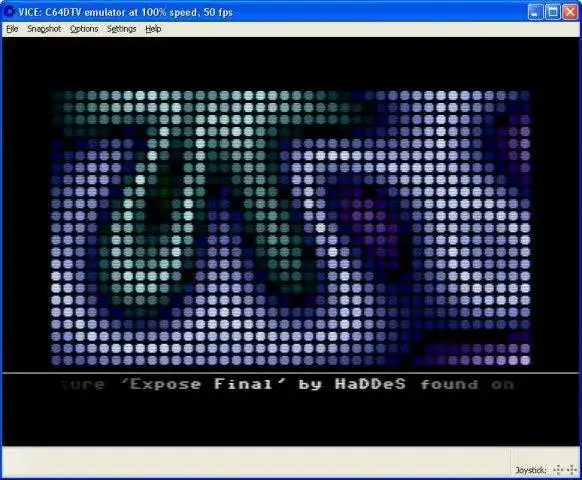Open the File menu
582x480 pixels.
[x=12, y=29]
